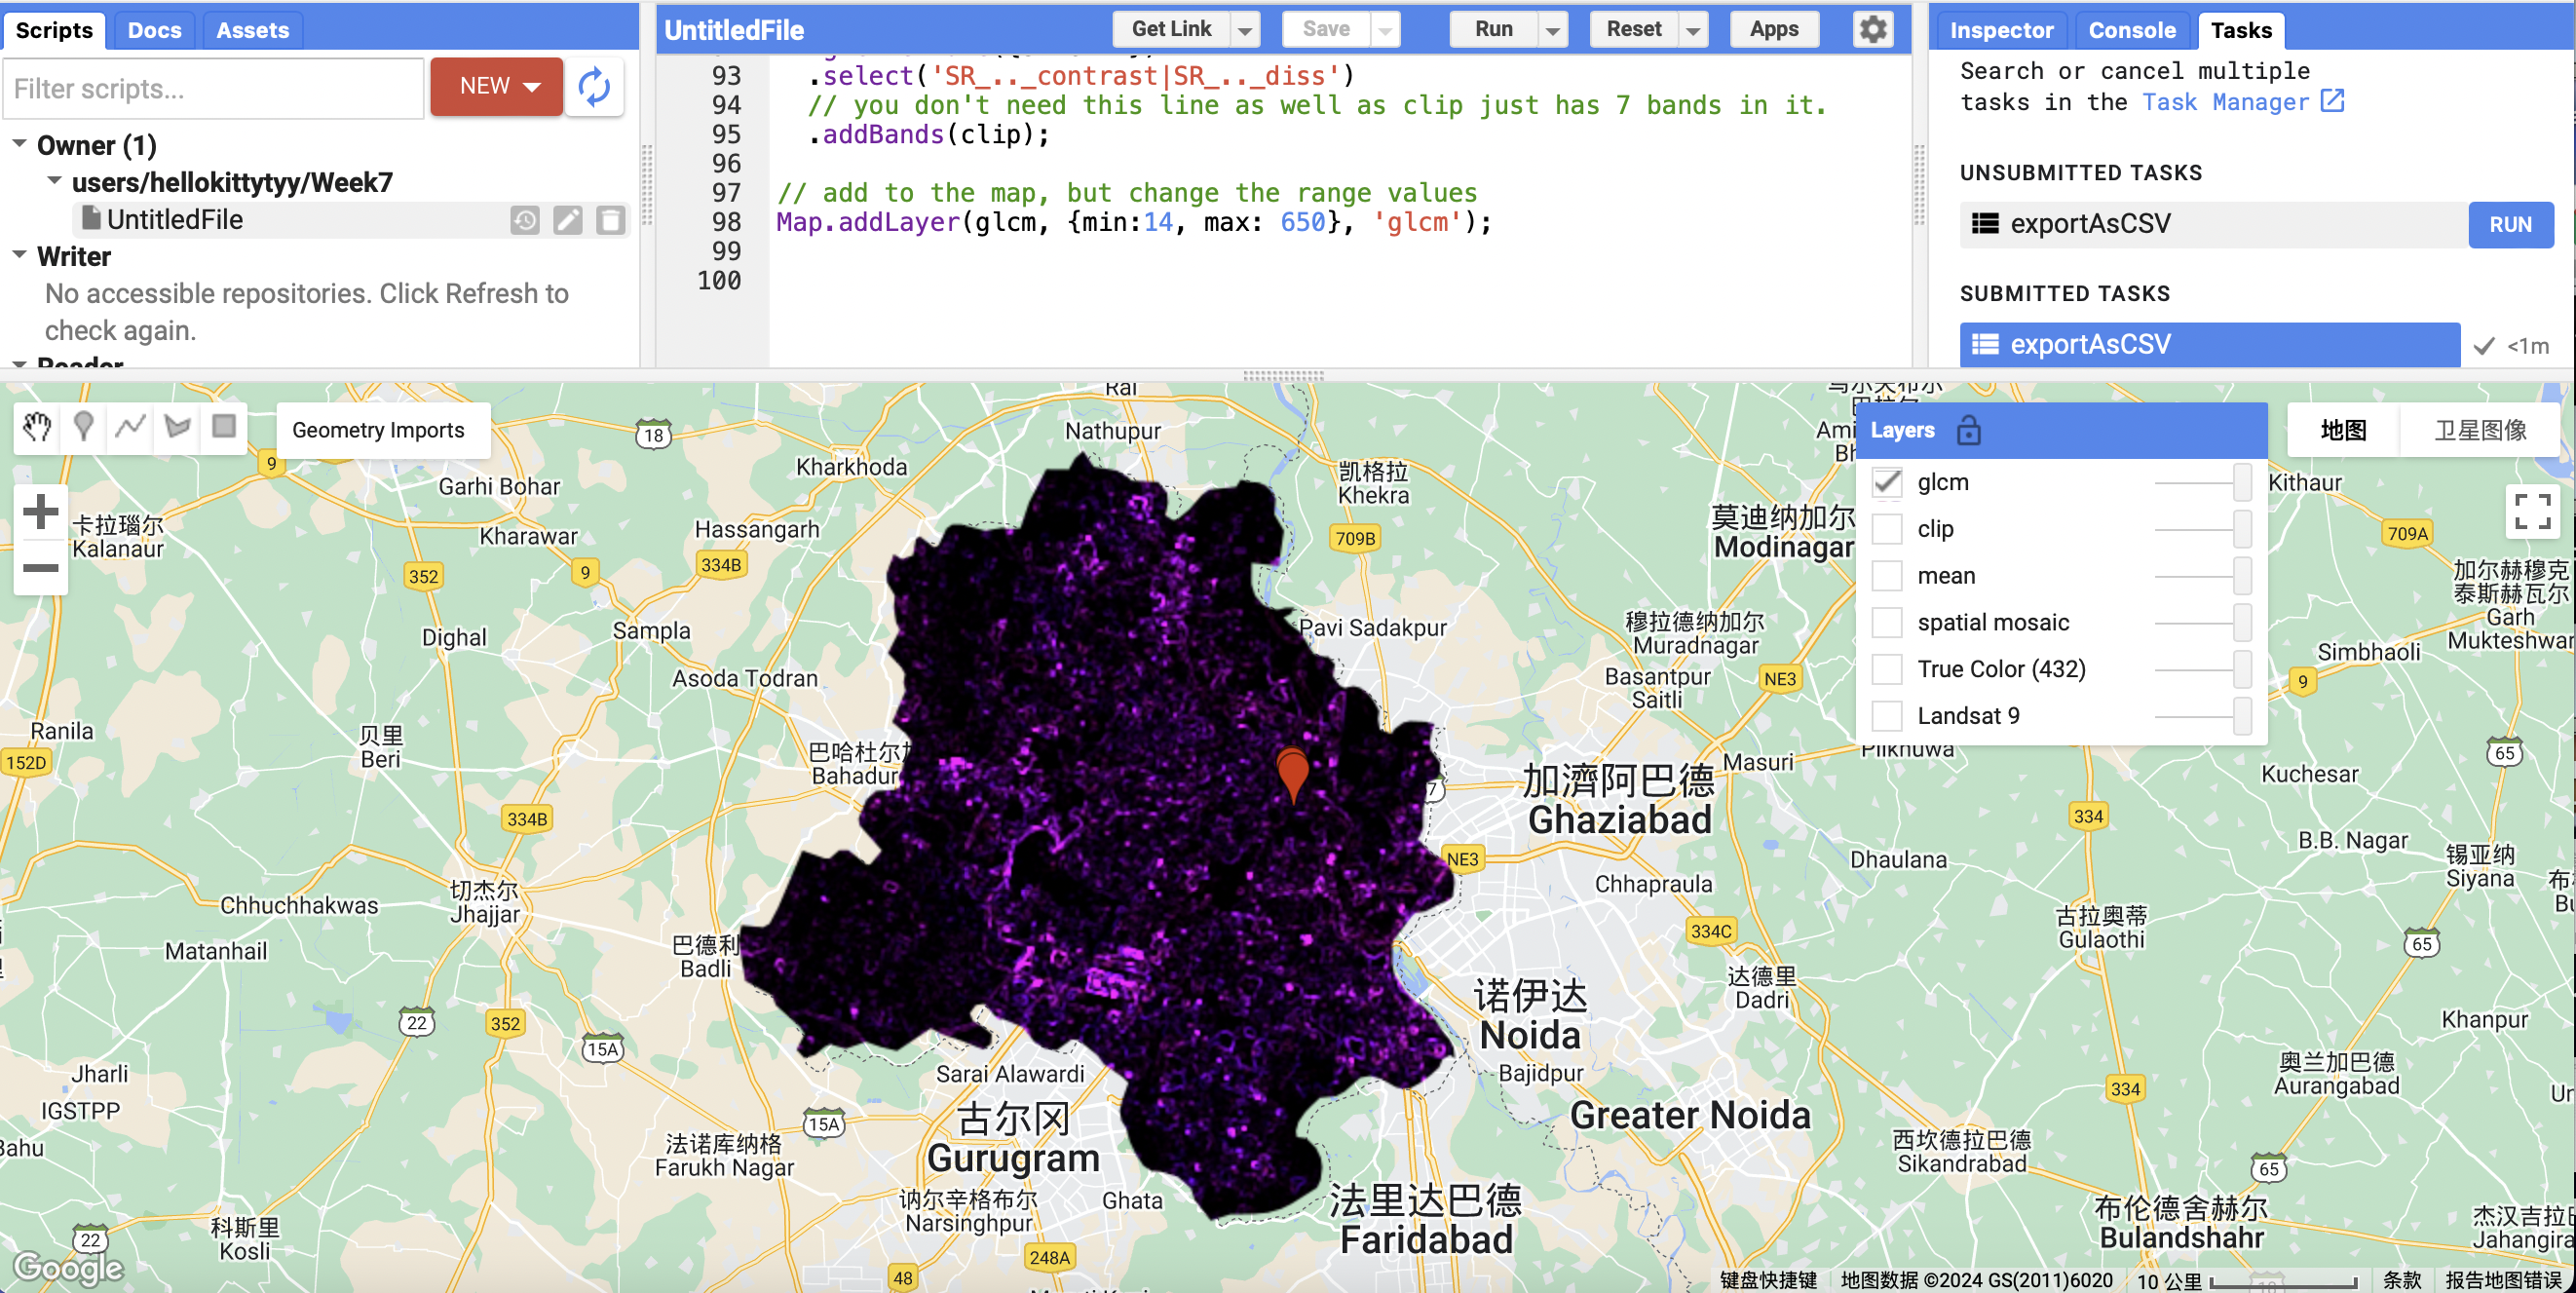2576x1293 pixels.
Task: Click the Save button
Action: point(1326,29)
